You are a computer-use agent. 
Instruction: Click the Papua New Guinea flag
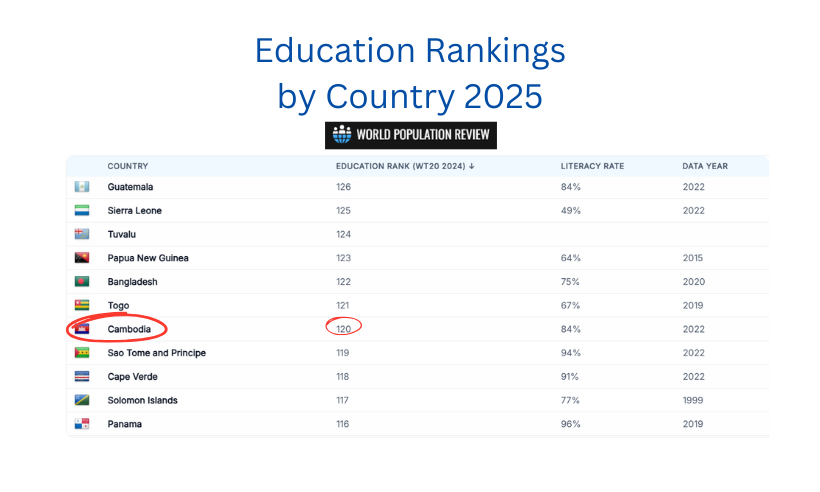[x=82, y=258]
